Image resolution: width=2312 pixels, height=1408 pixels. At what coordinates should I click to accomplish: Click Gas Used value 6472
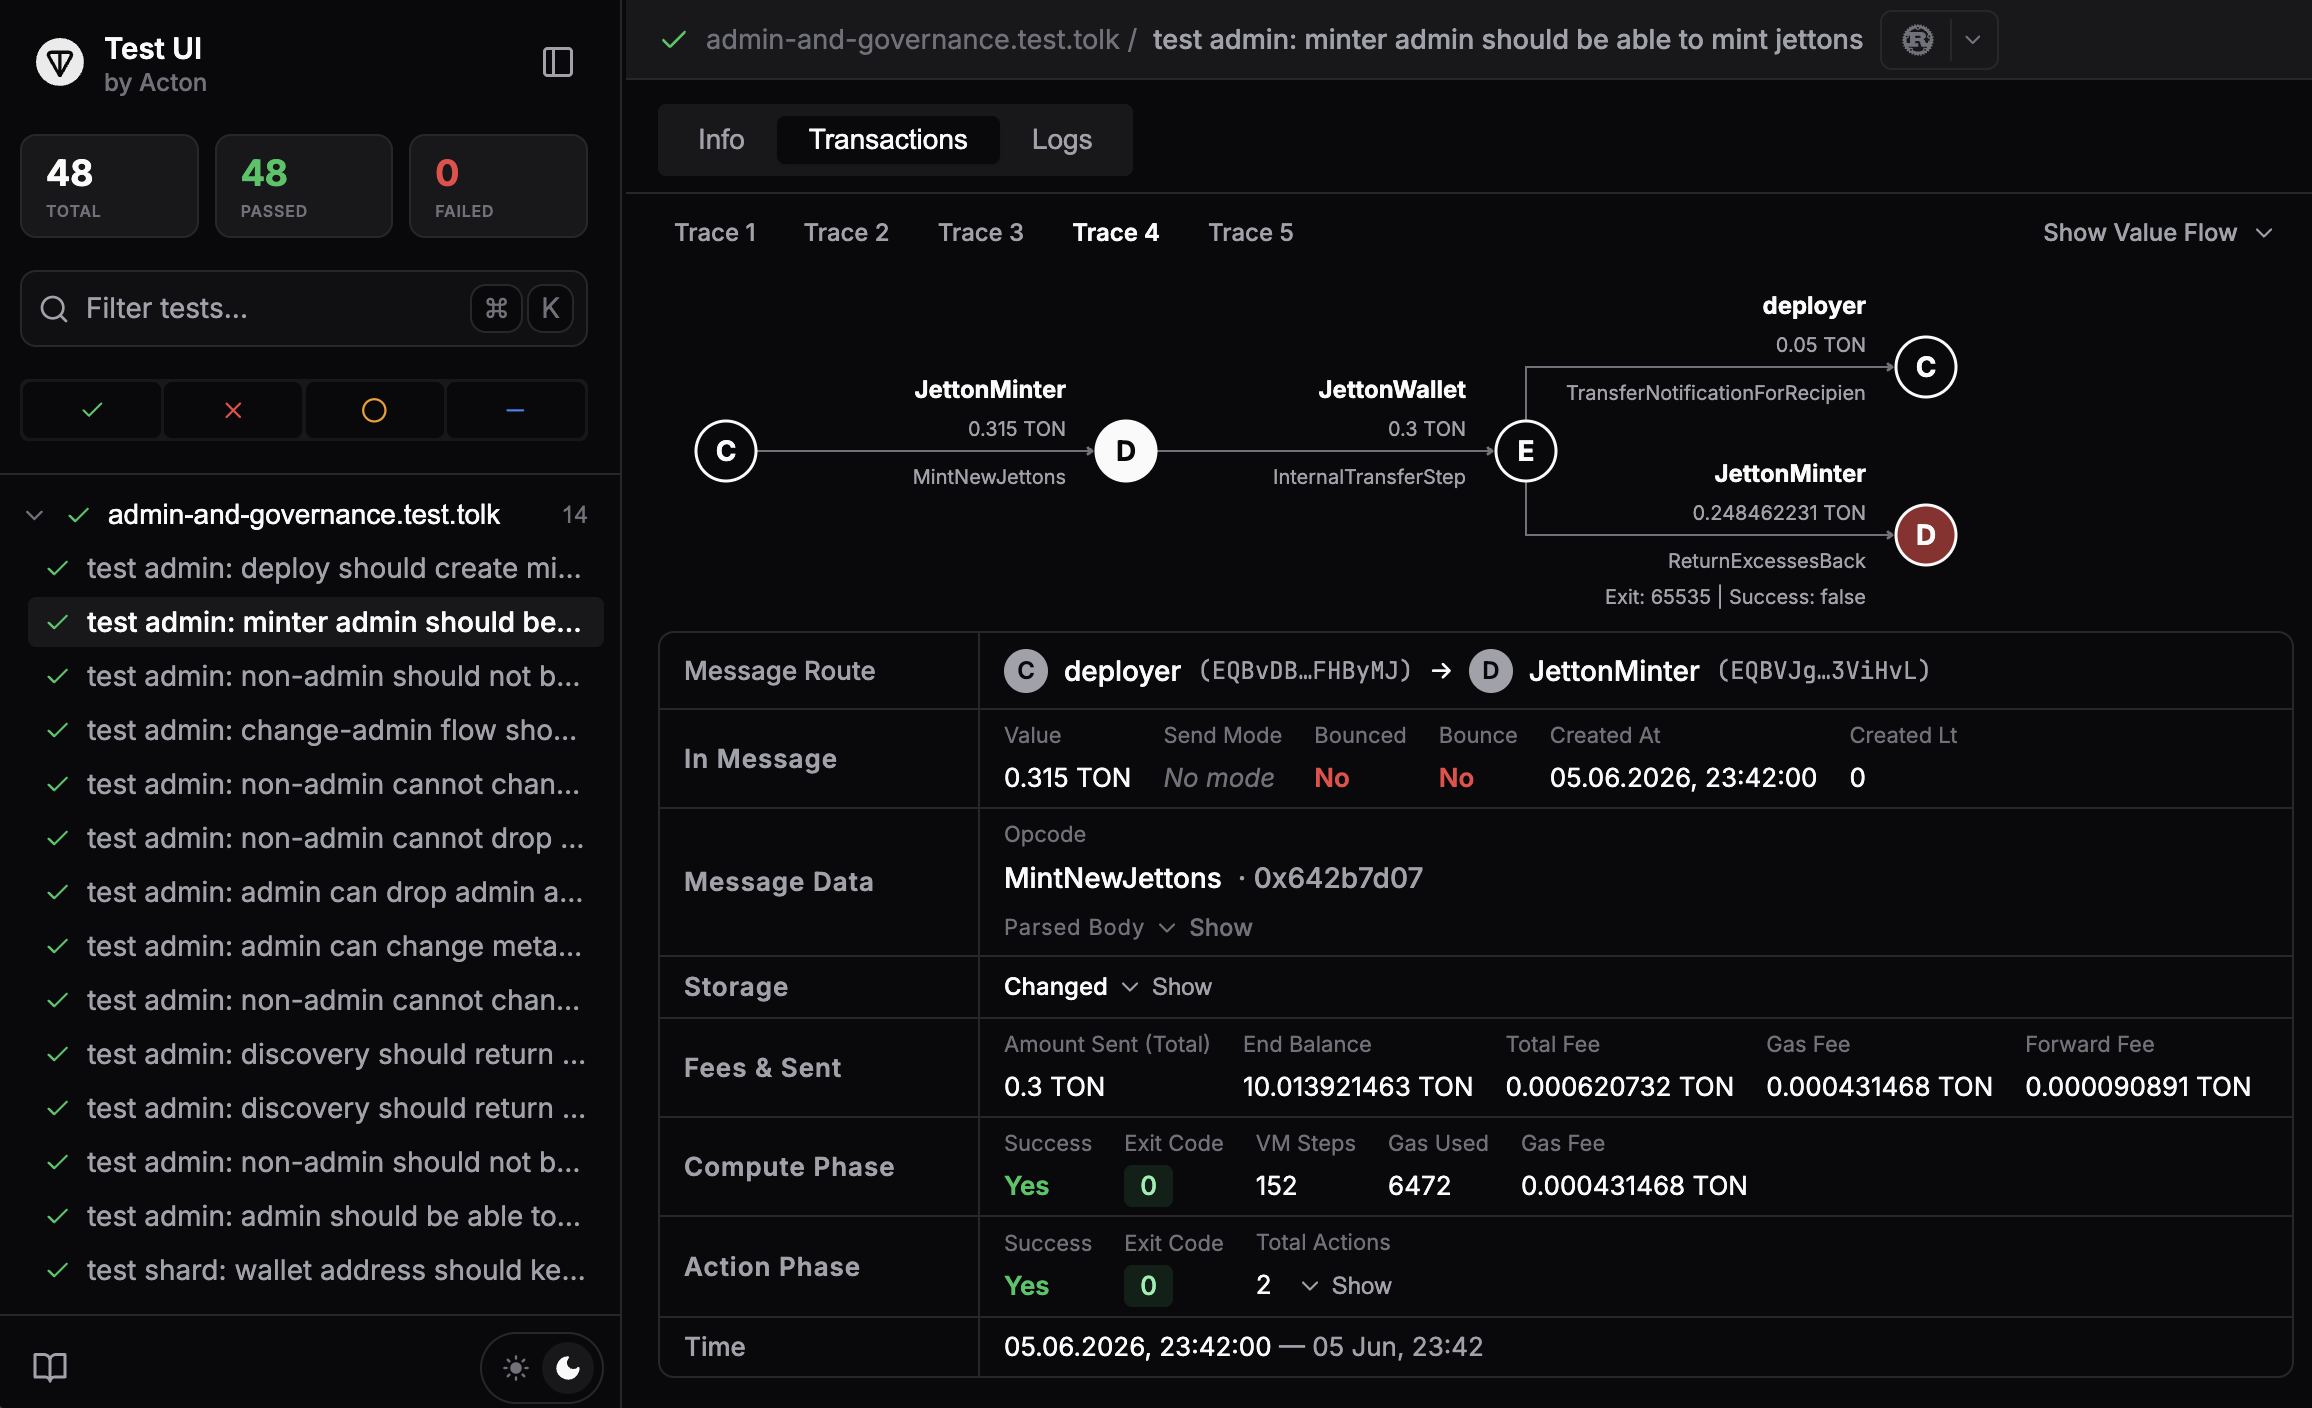tap(1419, 1186)
